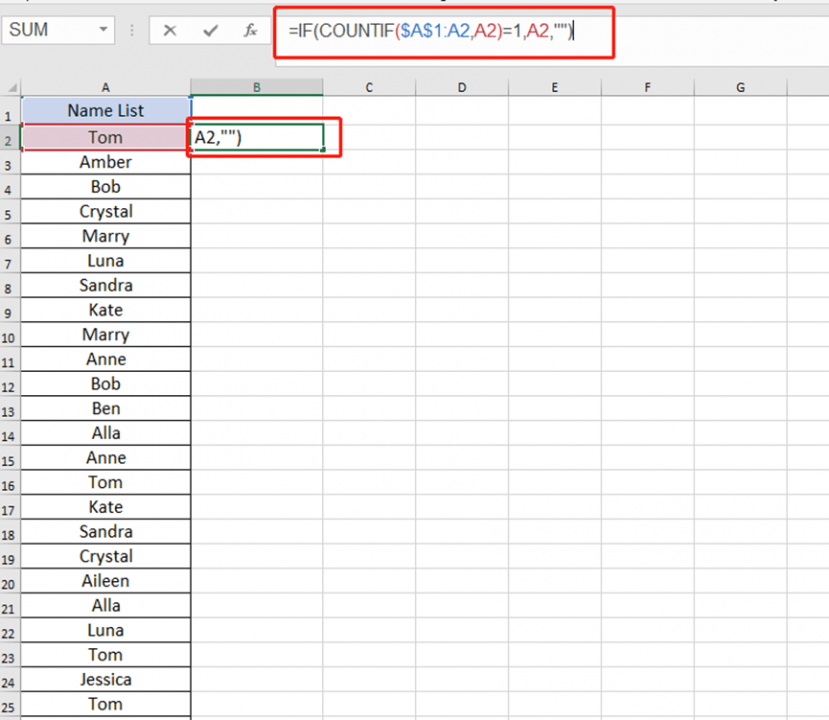Image resolution: width=829 pixels, height=720 pixels.
Task: Select cell B2 containing the partial formula
Action: pyautogui.click(x=256, y=137)
